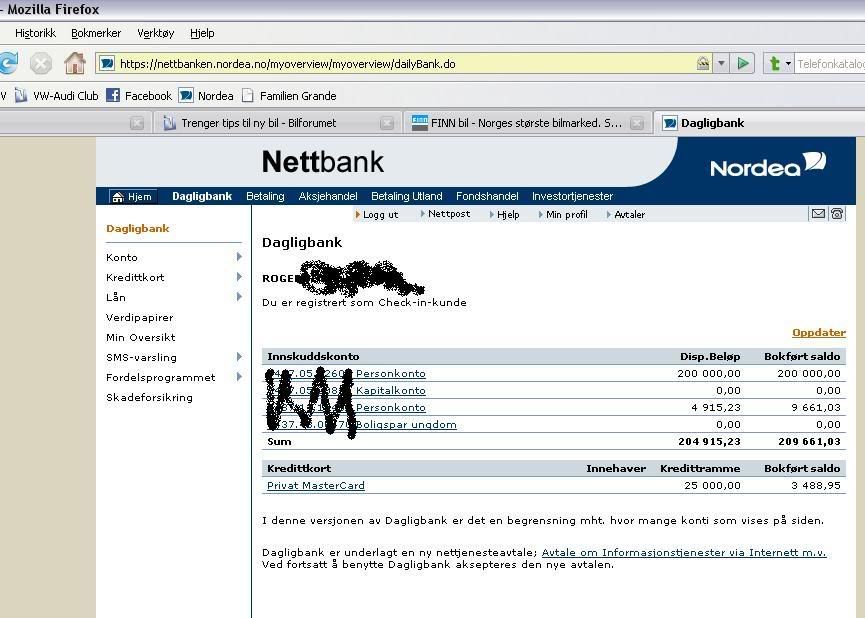
Task: Click the Oppdater link
Action: 818,333
